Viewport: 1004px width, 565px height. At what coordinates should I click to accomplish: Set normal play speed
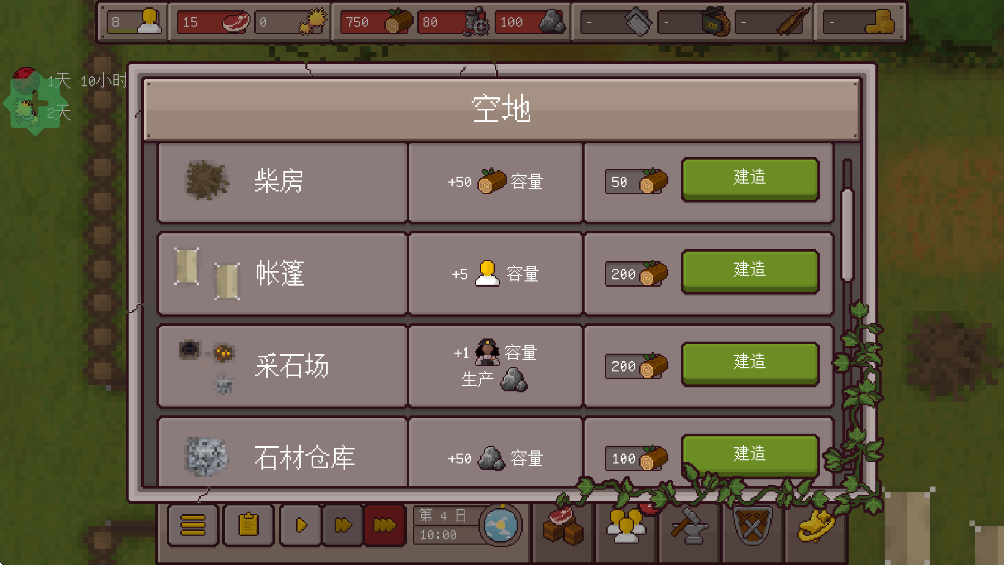[x=300, y=525]
